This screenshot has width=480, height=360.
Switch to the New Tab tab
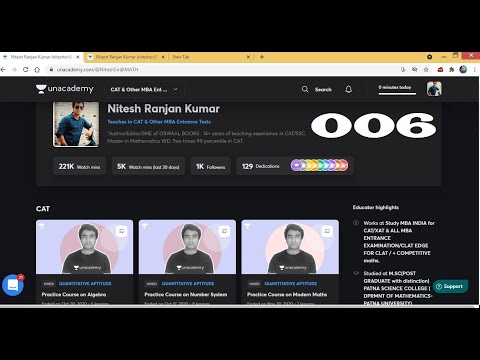(x=211, y=57)
